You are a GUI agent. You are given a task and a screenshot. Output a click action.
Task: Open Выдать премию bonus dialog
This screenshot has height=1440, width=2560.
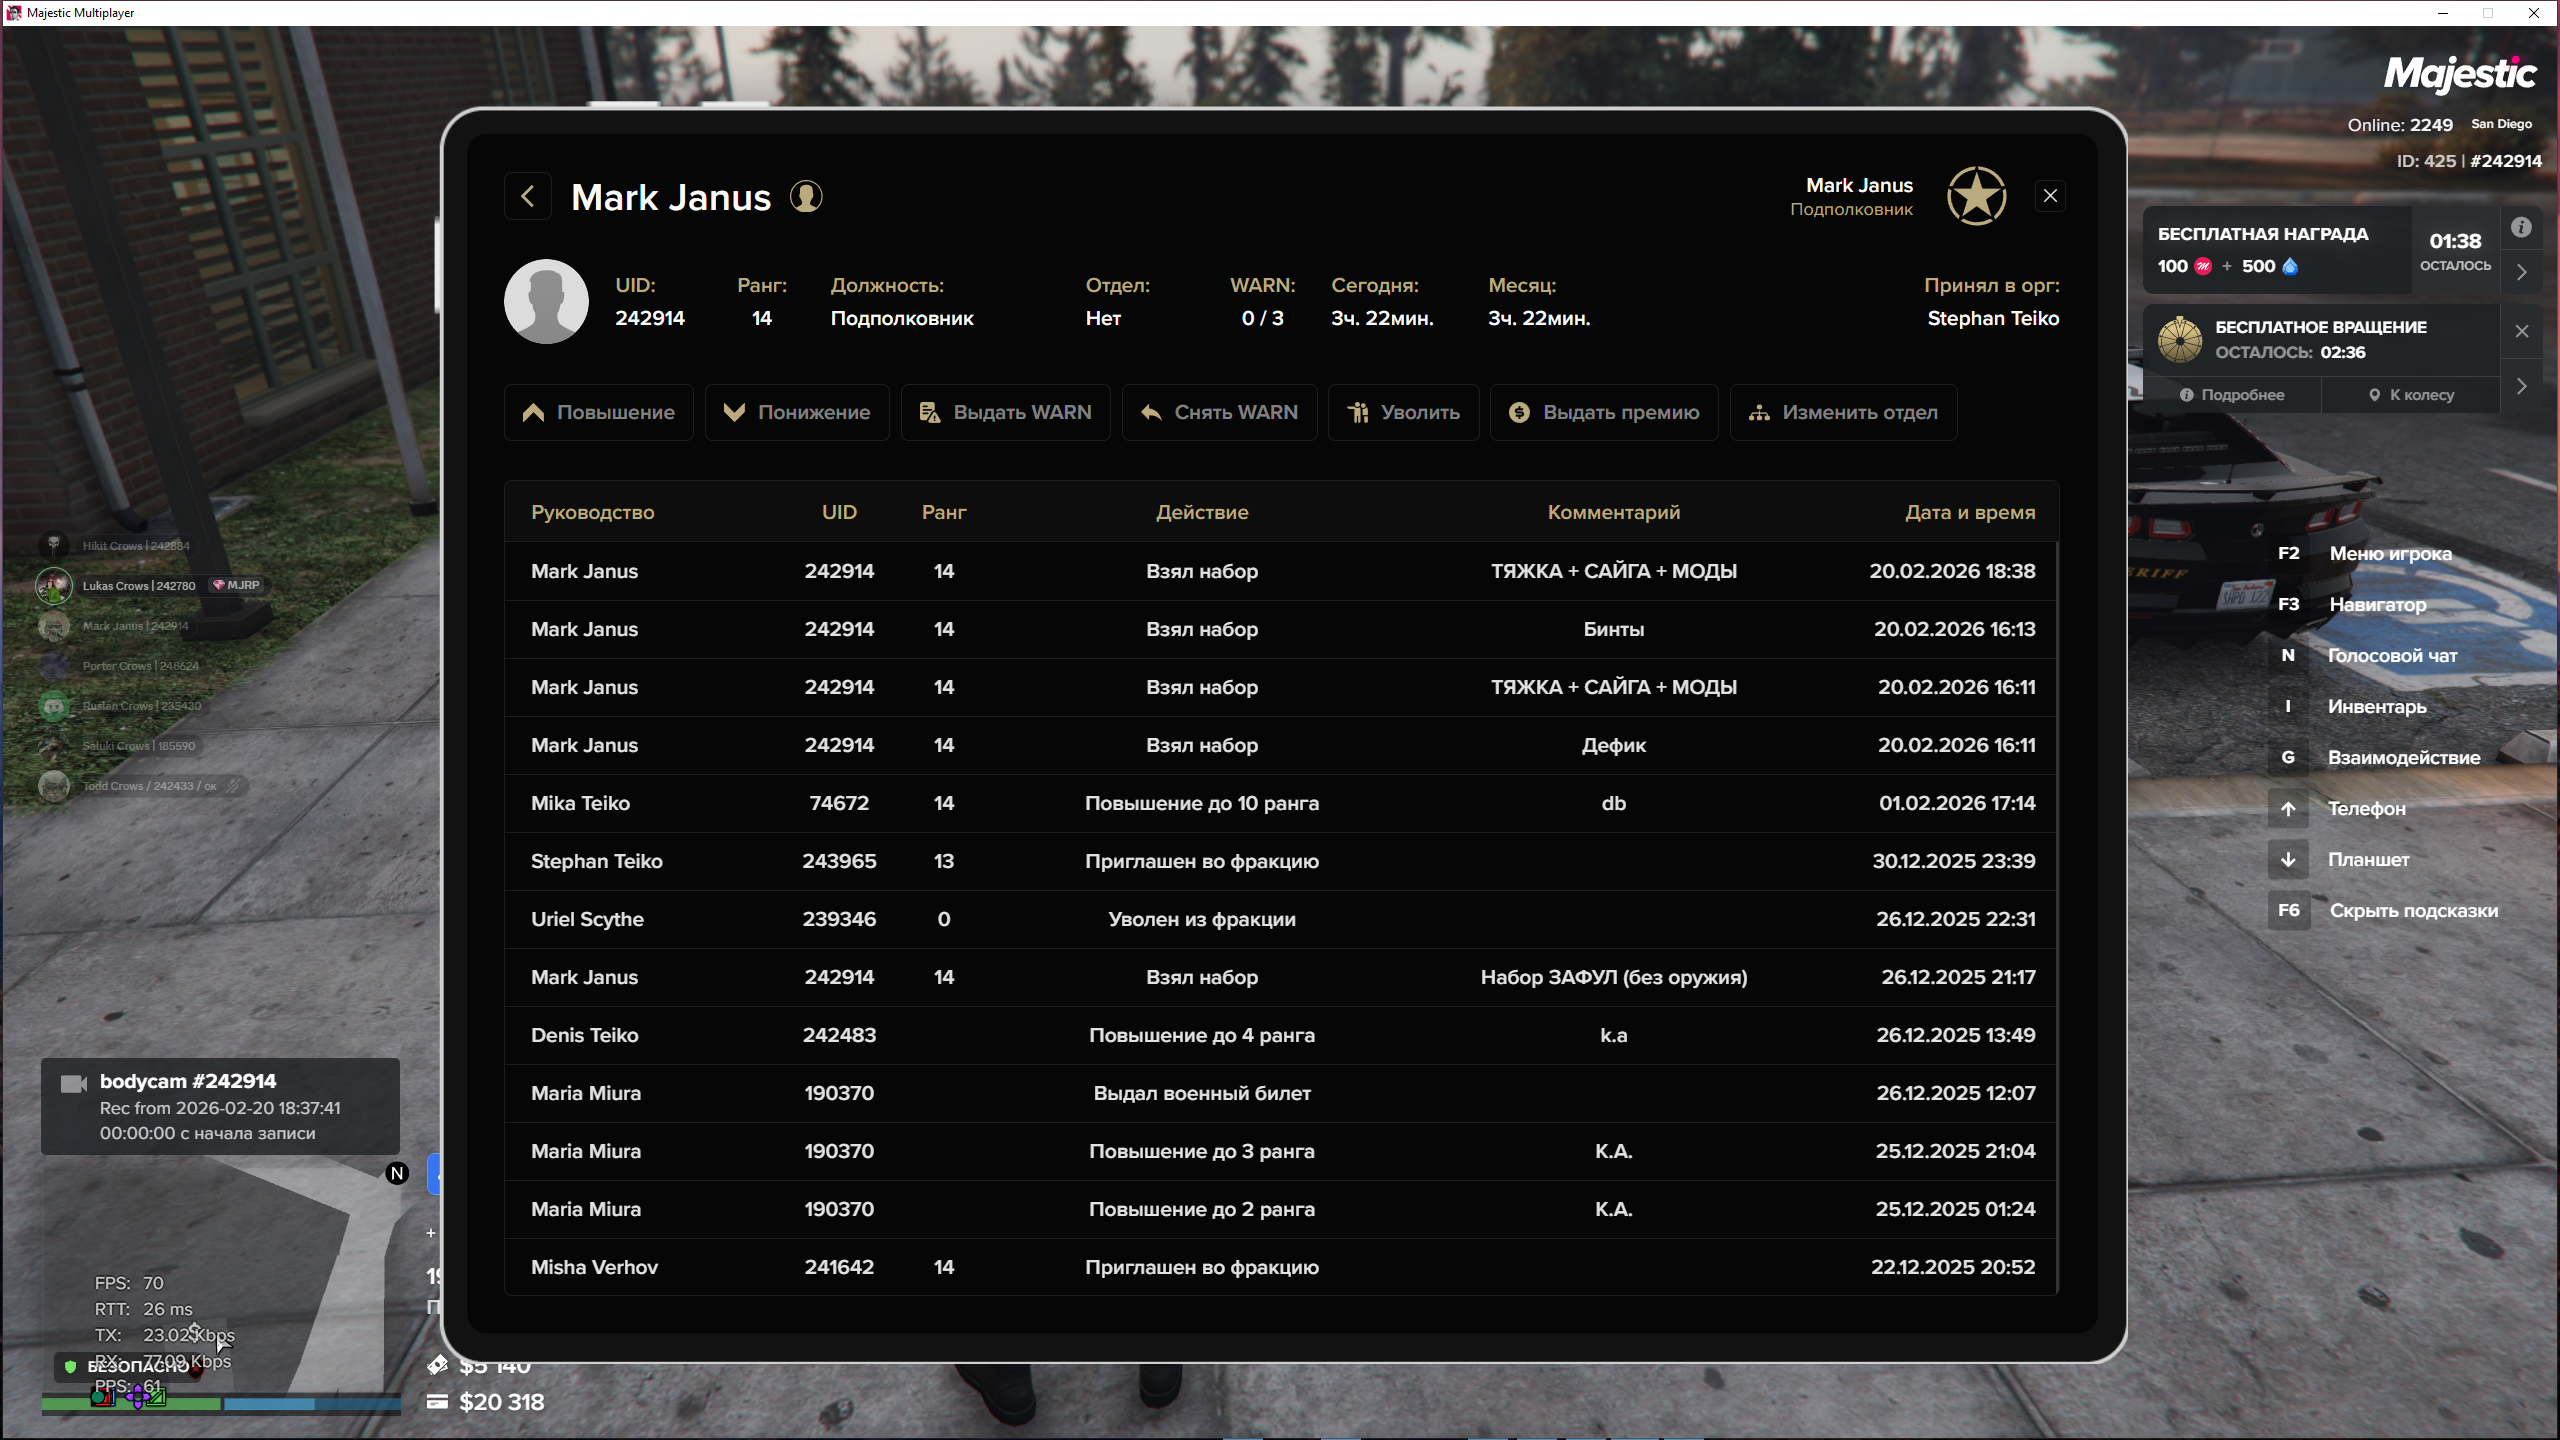(x=1603, y=412)
